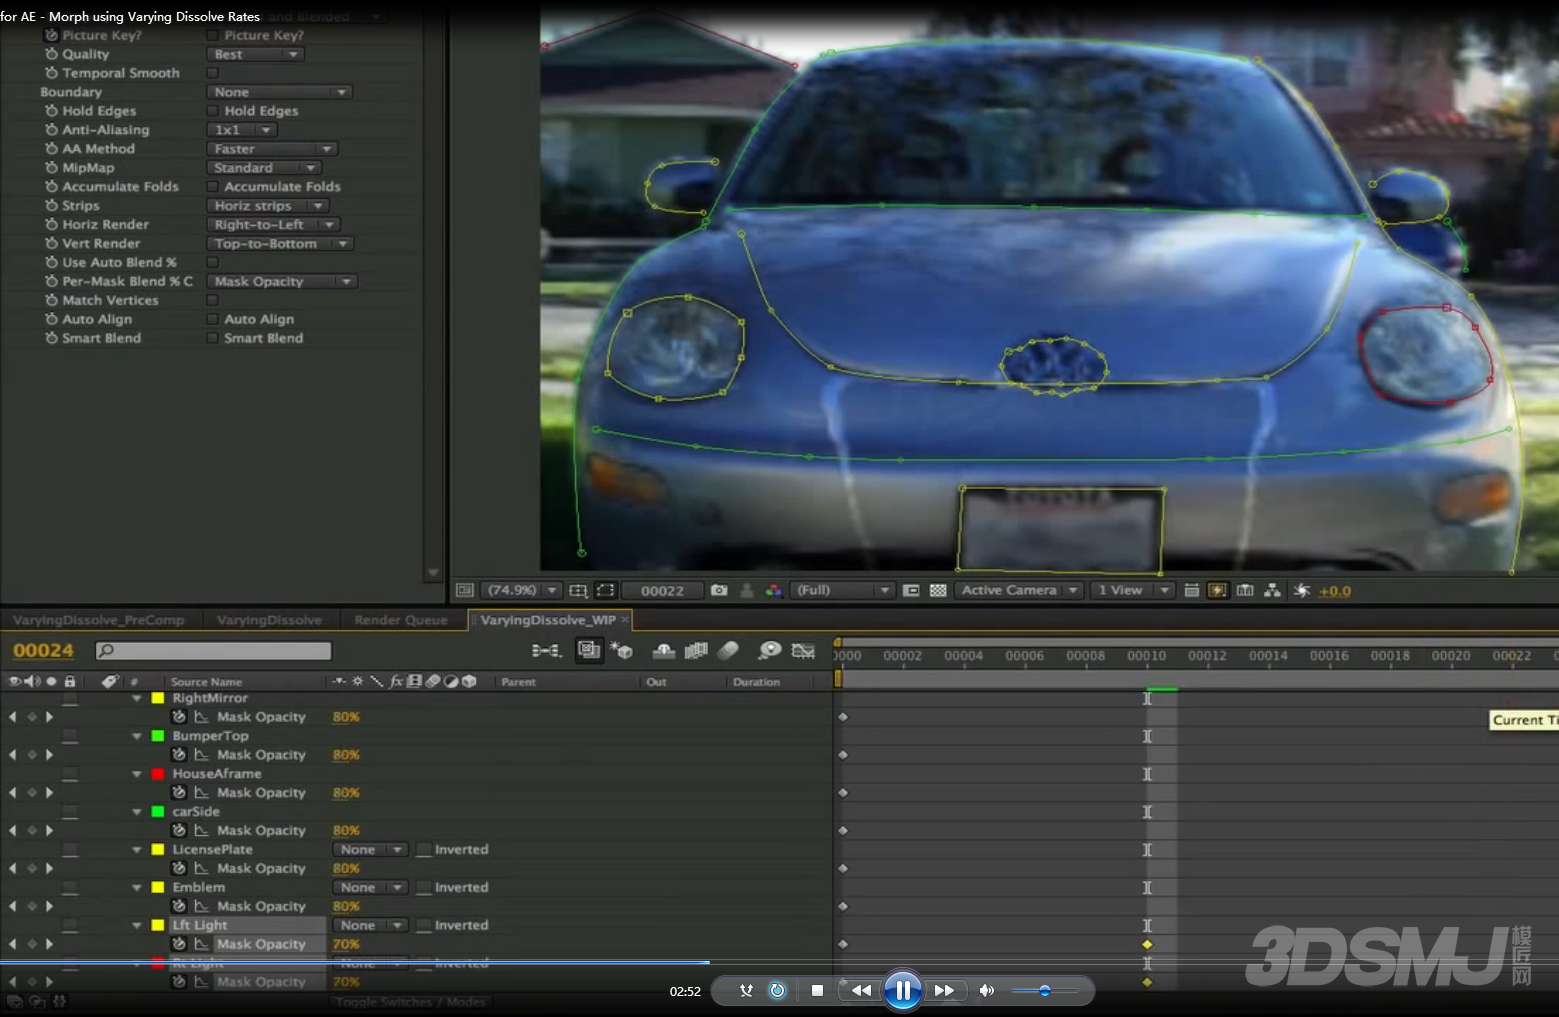Viewport: 1559px width, 1017px height.
Task: Enable the Temporal Smooth checkbox
Action: pos(212,73)
